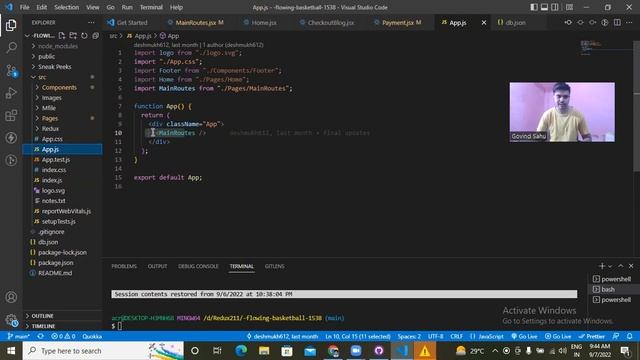Click New Folder icon in Explorer header
Image resolution: width=640 pixels, height=360 pixels.
[73, 36]
